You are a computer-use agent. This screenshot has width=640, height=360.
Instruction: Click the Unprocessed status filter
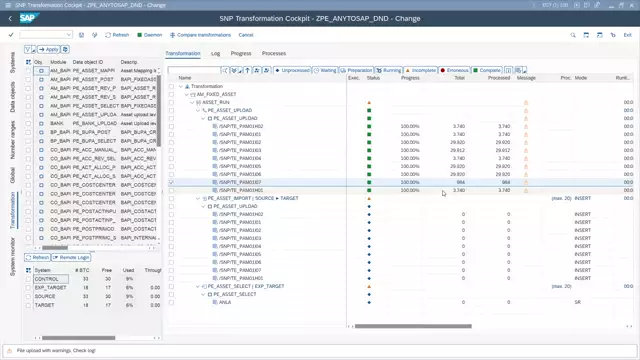click(x=292, y=70)
